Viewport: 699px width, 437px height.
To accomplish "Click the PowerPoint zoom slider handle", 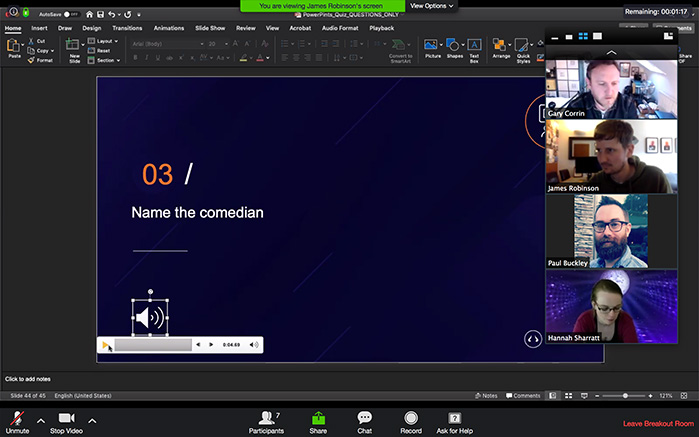I will [625, 396].
